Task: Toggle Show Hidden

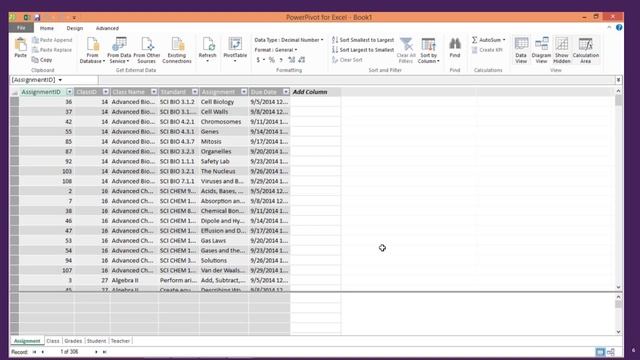Action: (x=562, y=50)
